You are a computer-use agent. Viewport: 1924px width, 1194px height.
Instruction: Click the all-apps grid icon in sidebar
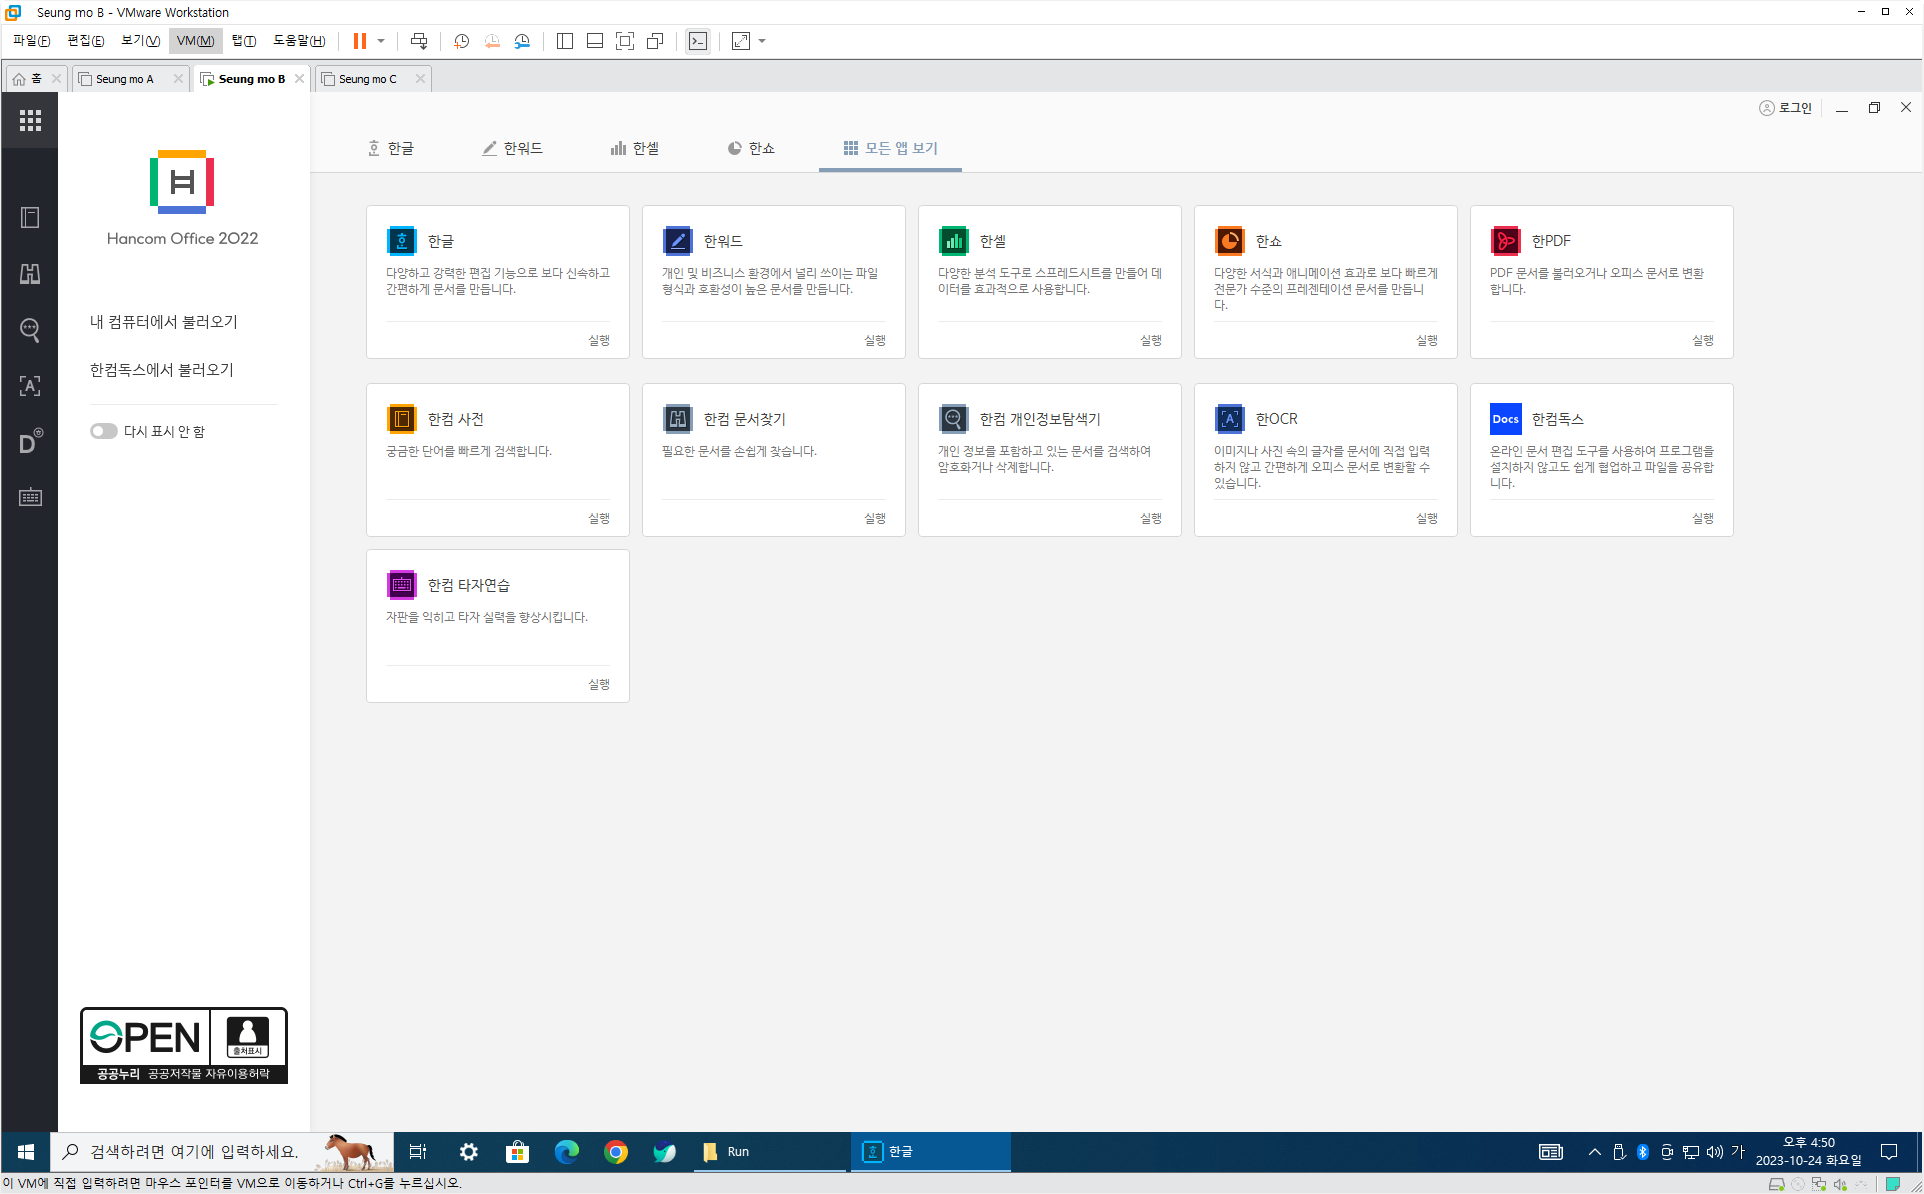click(30, 120)
